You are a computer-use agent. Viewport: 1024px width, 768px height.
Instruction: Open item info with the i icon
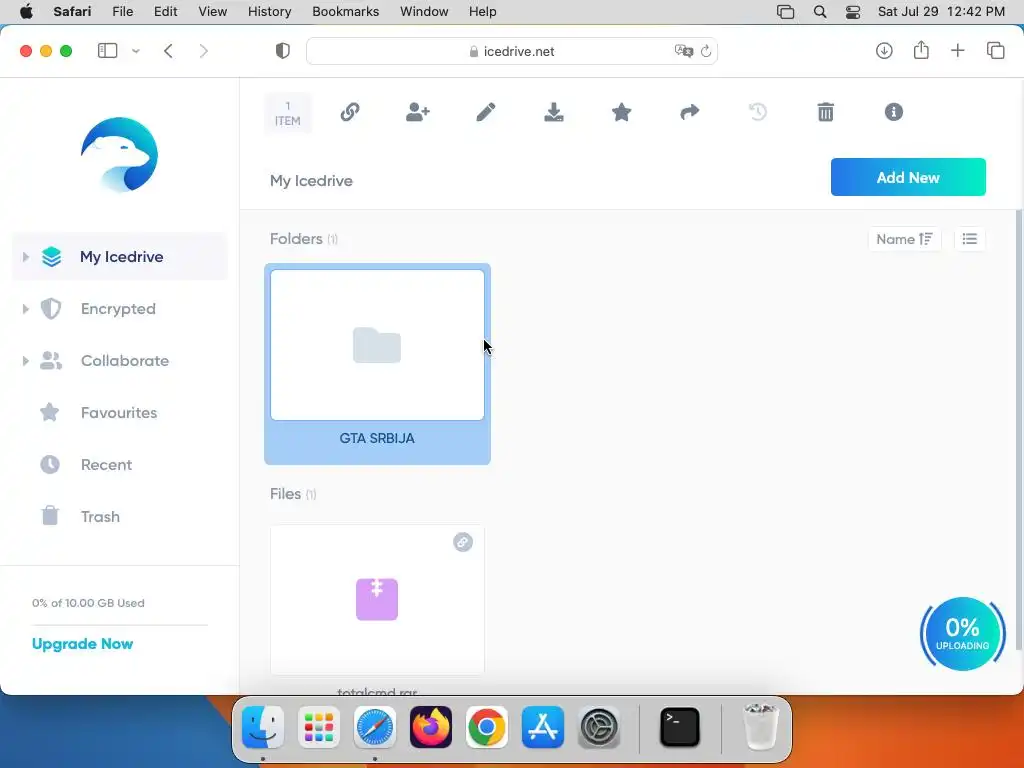click(x=893, y=112)
